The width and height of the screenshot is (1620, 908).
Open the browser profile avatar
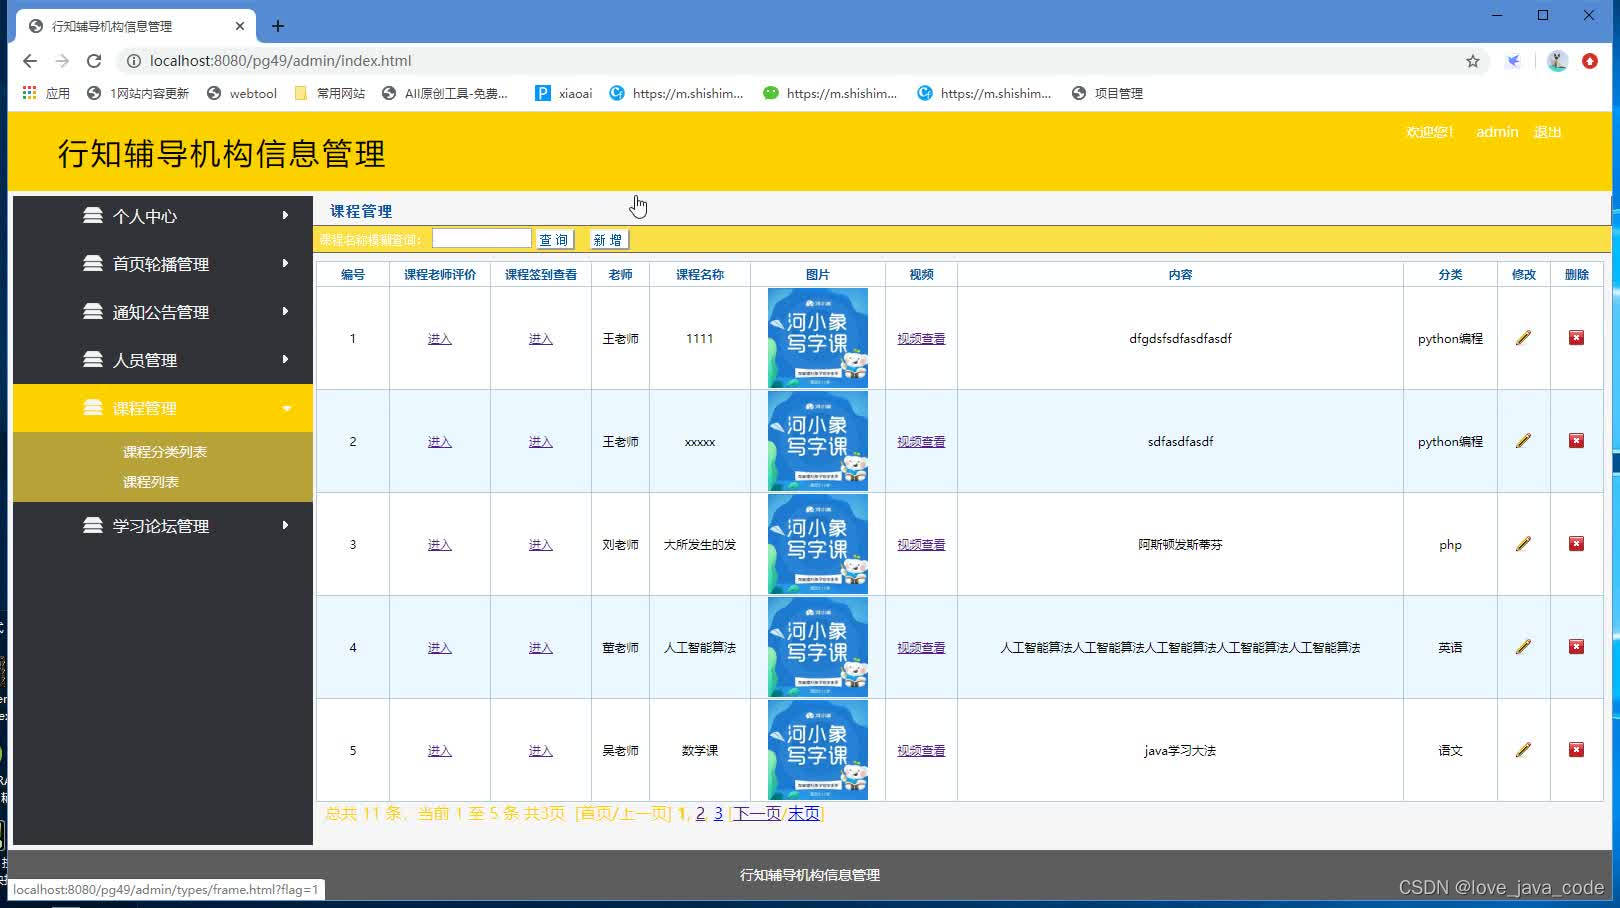click(1557, 61)
